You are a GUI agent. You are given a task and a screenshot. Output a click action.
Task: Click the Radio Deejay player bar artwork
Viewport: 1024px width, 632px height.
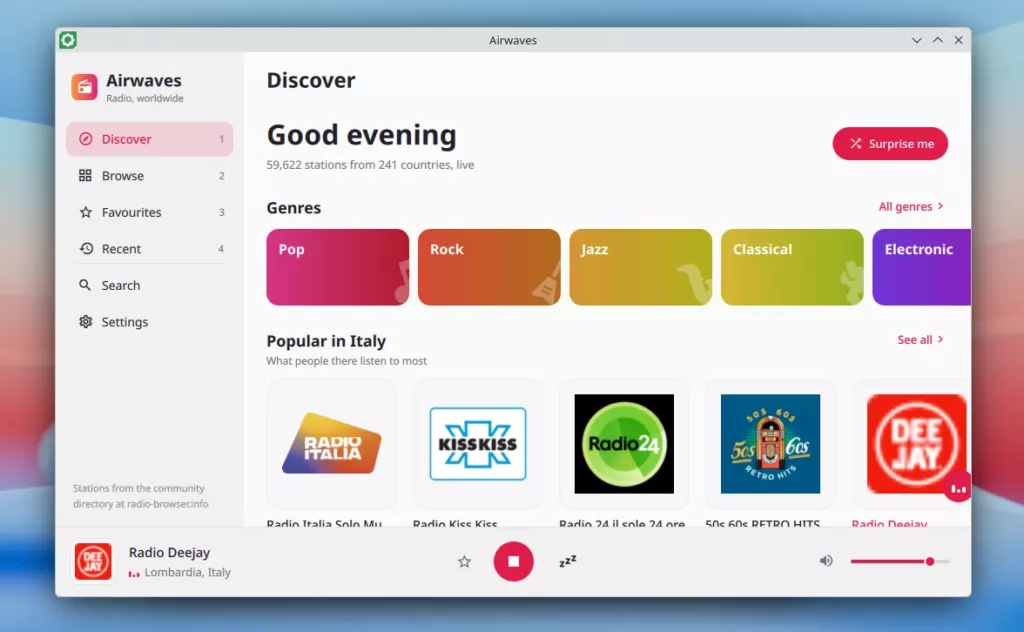[x=93, y=561]
